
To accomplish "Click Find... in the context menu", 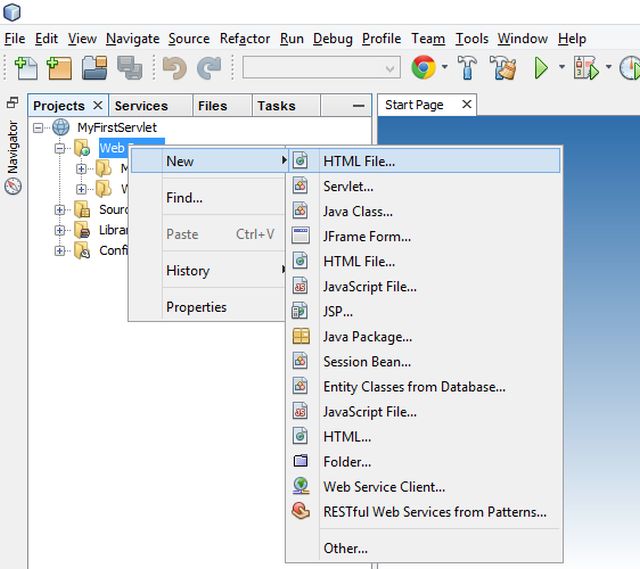I will pyautogui.click(x=208, y=198).
